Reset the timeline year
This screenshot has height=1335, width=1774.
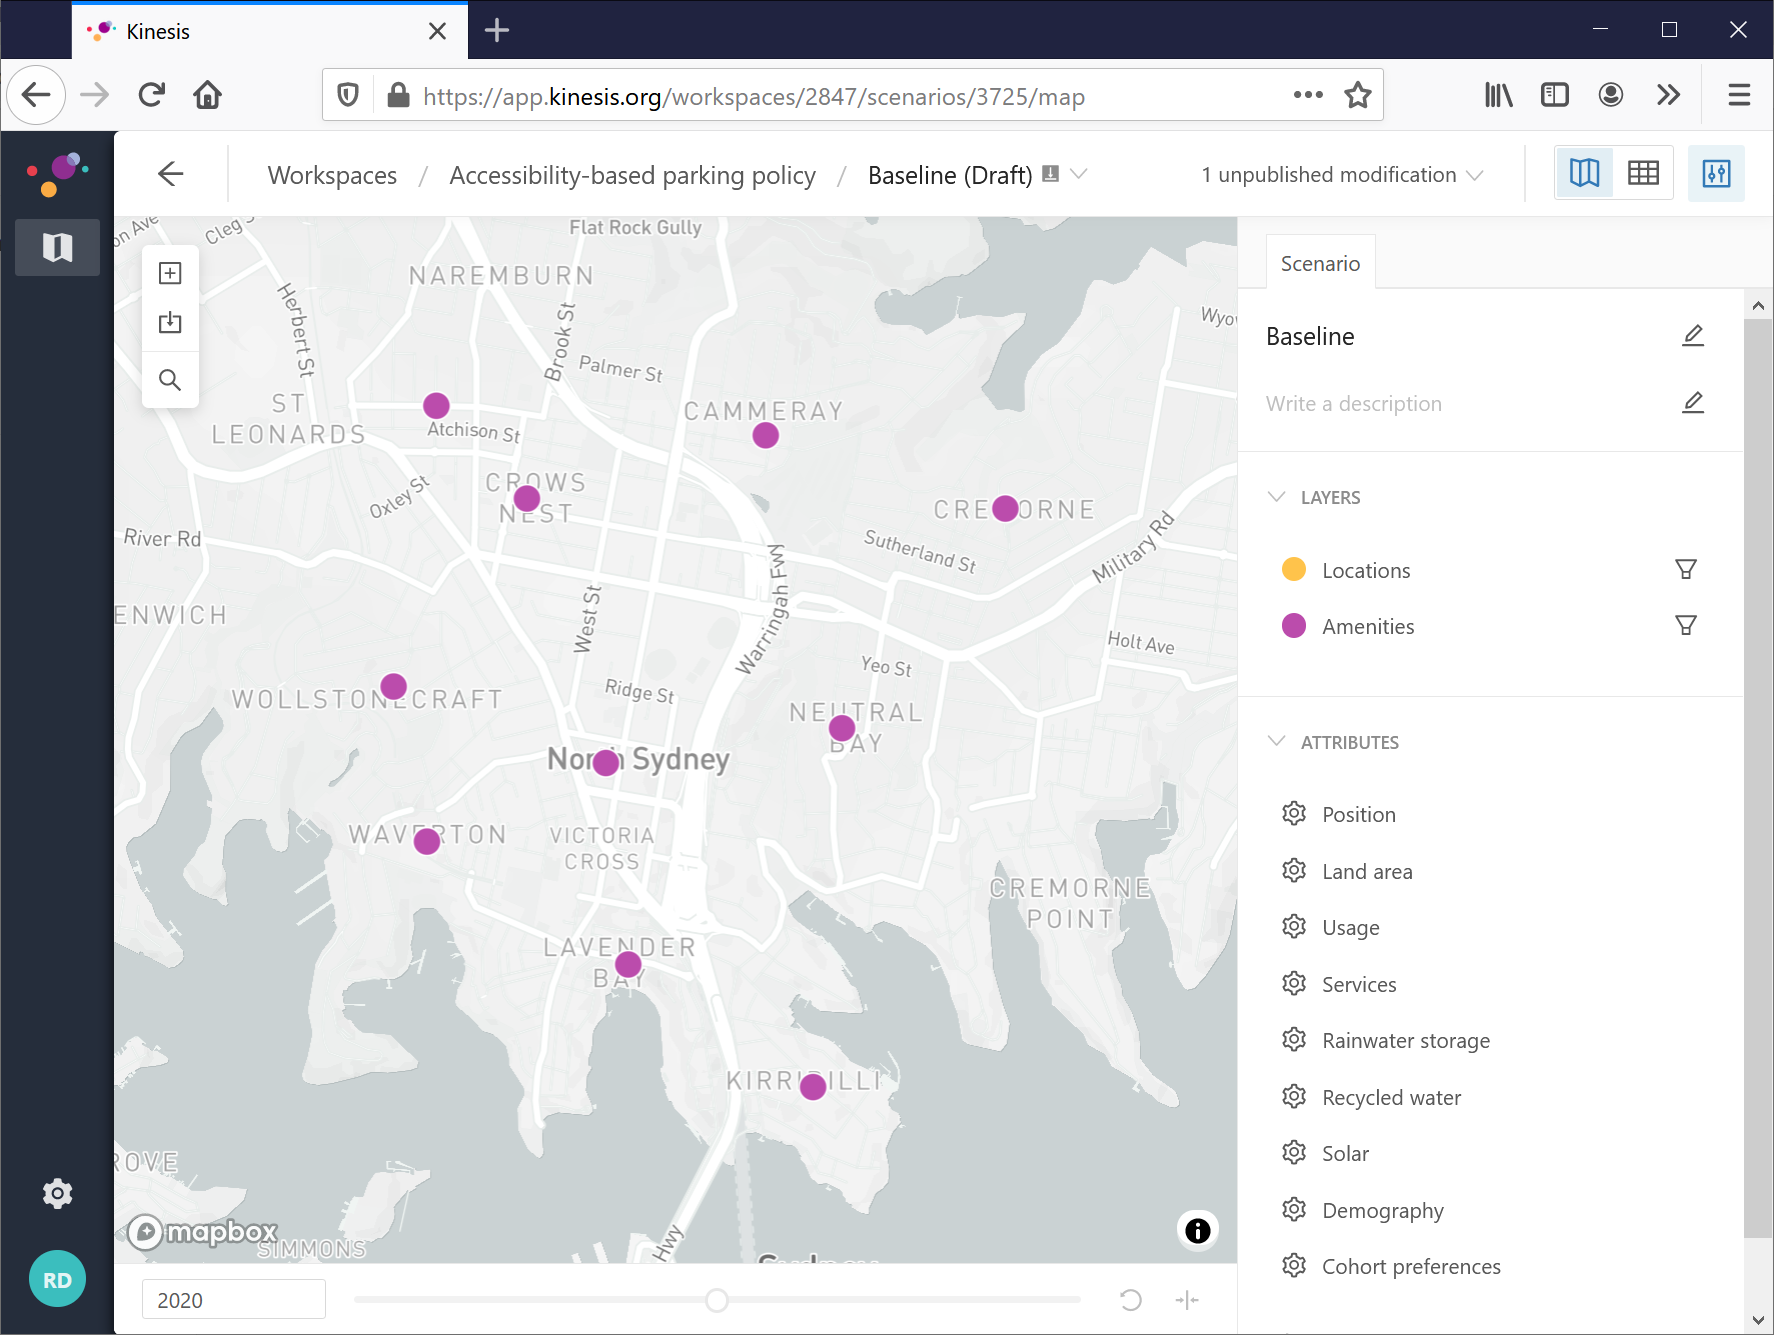(1131, 1299)
